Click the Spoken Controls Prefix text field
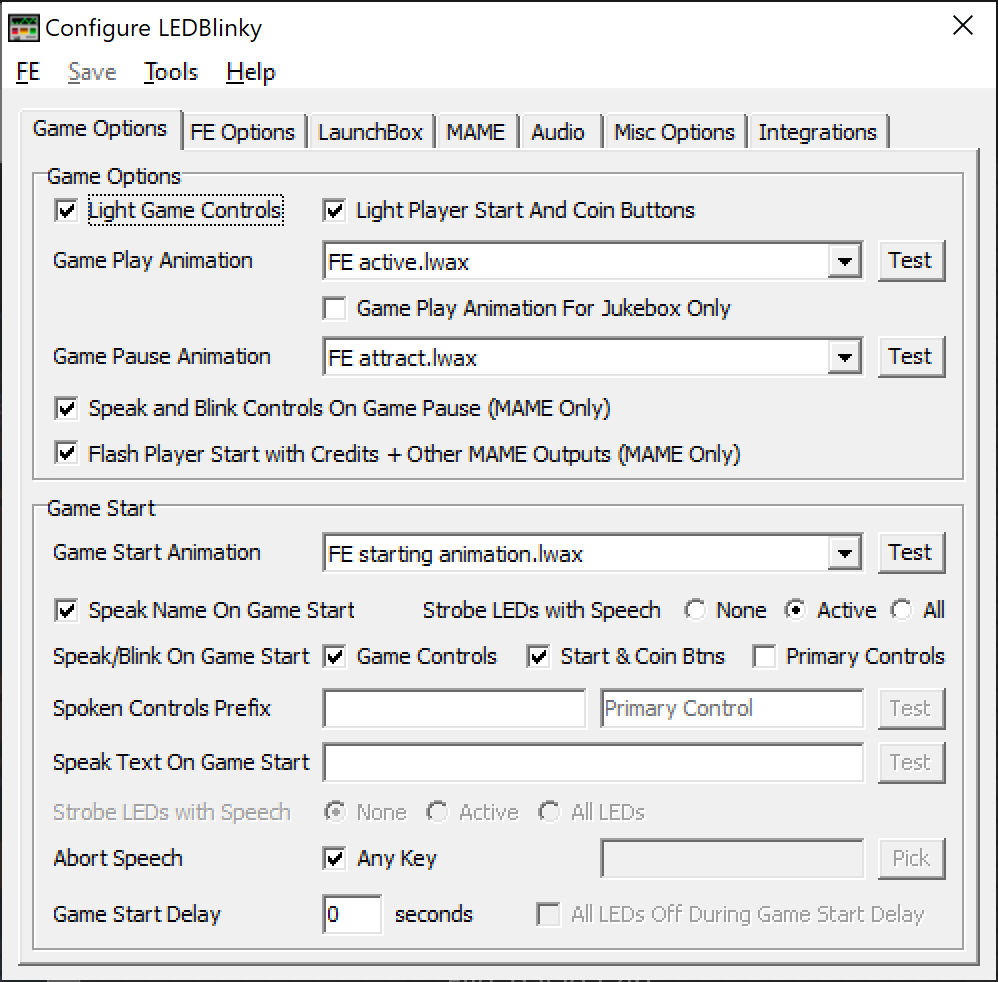Image resolution: width=998 pixels, height=982 pixels. 454,708
